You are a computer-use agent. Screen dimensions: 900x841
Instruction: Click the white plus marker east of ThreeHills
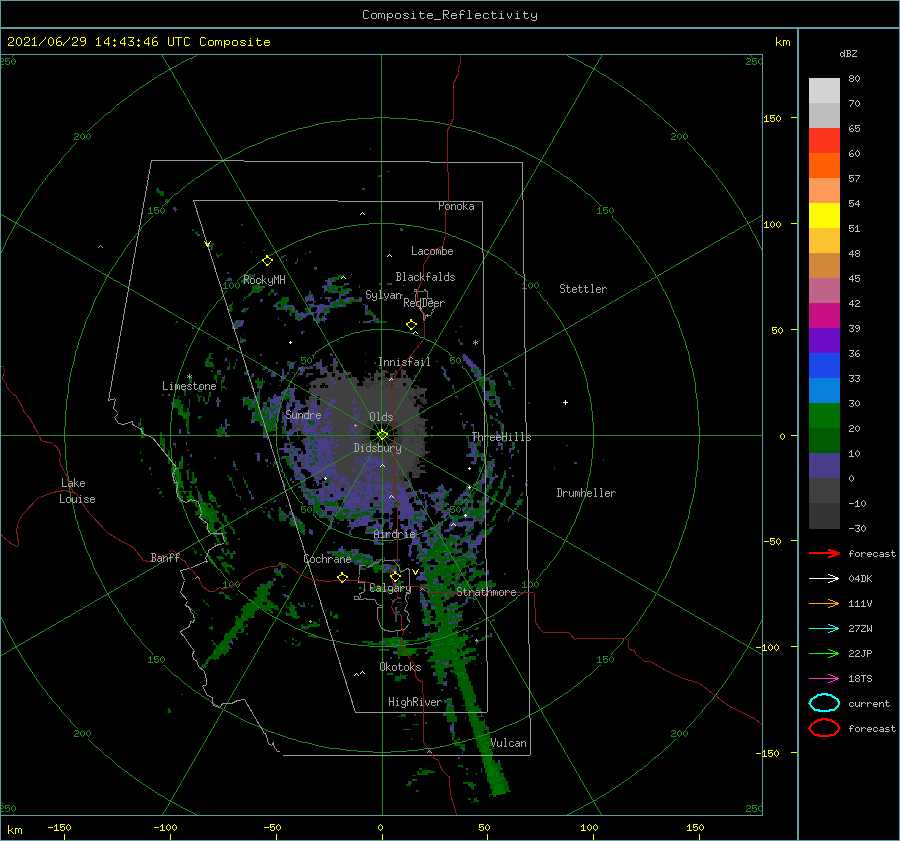[x=565, y=402]
